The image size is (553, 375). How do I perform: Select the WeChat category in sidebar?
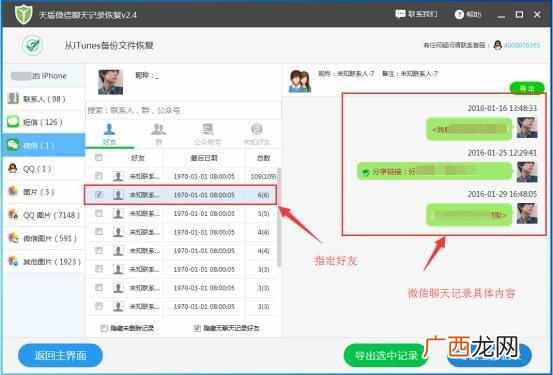tap(43, 145)
